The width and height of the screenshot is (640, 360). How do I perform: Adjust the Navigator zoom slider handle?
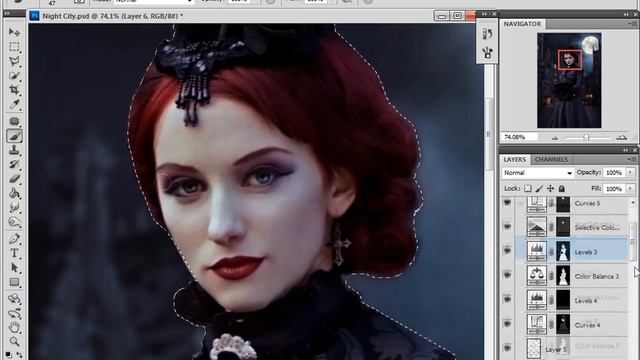pyautogui.click(x=586, y=138)
